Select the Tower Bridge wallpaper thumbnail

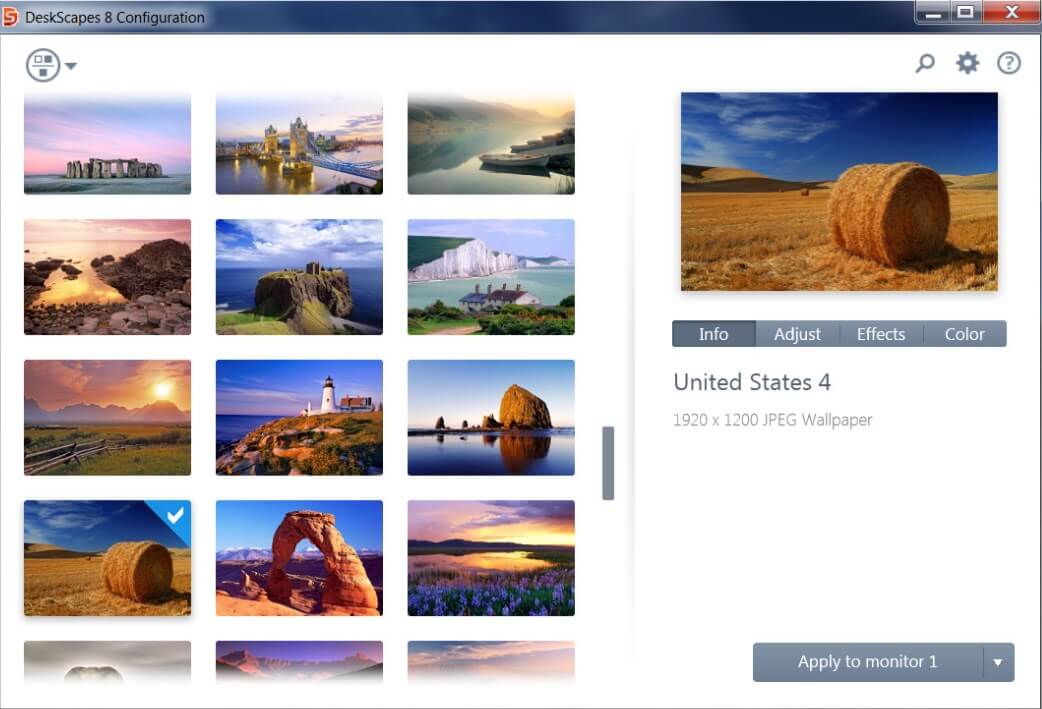pyautogui.click(x=299, y=144)
